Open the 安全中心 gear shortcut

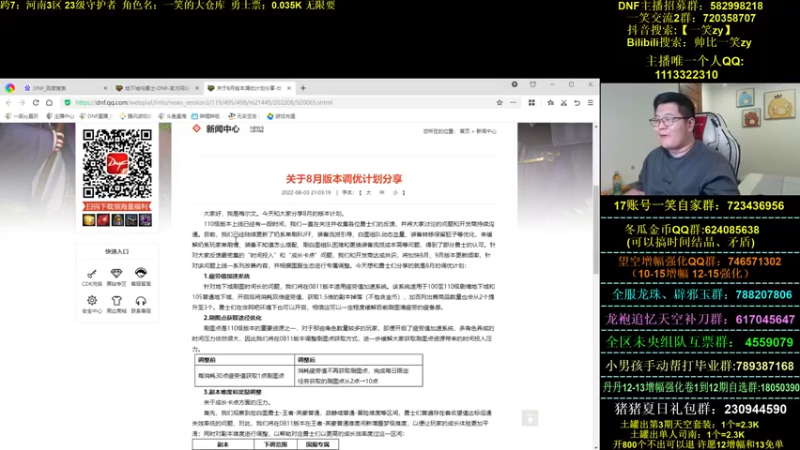(92, 304)
